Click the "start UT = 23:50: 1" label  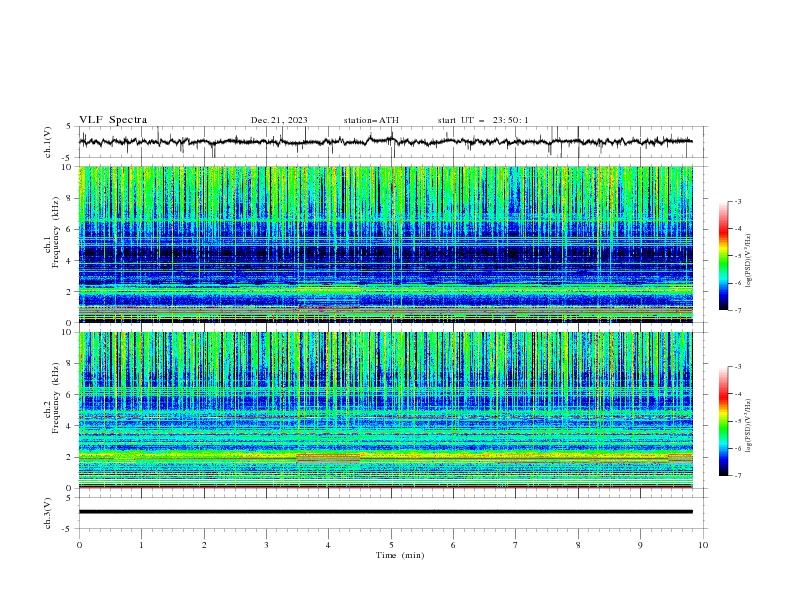(483, 120)
